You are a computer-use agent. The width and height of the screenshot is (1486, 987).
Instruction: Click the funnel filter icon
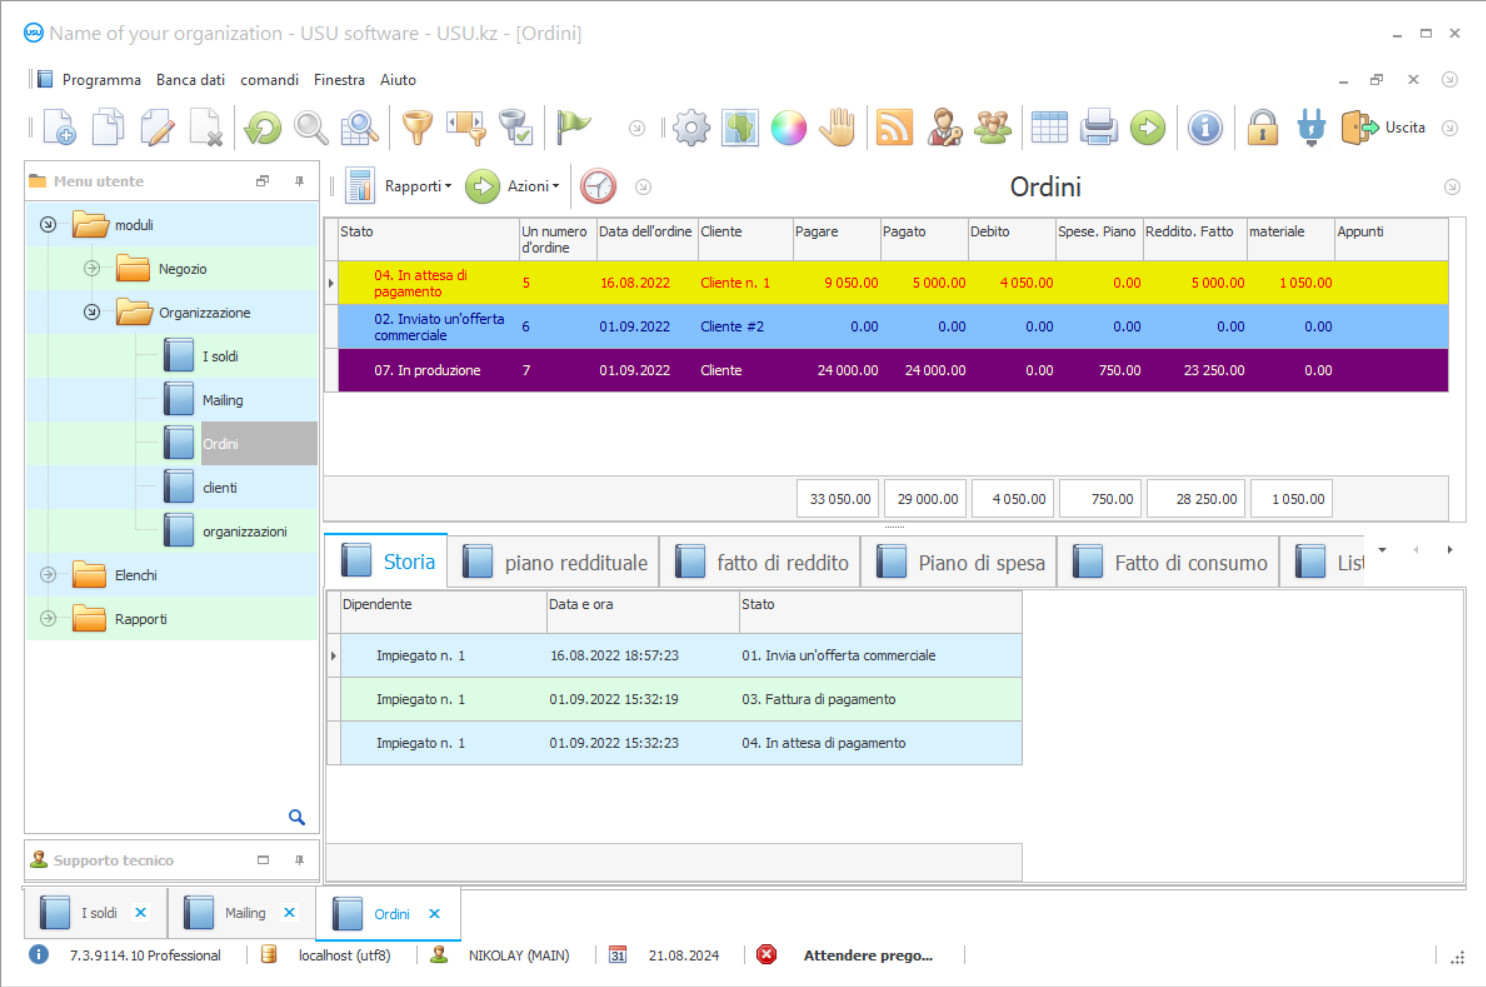click(417, 128)
